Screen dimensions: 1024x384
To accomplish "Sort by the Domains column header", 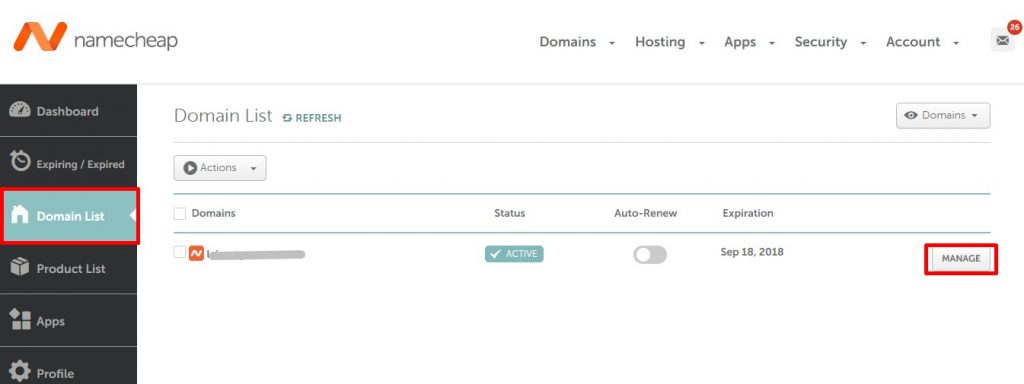I will 214,213.
